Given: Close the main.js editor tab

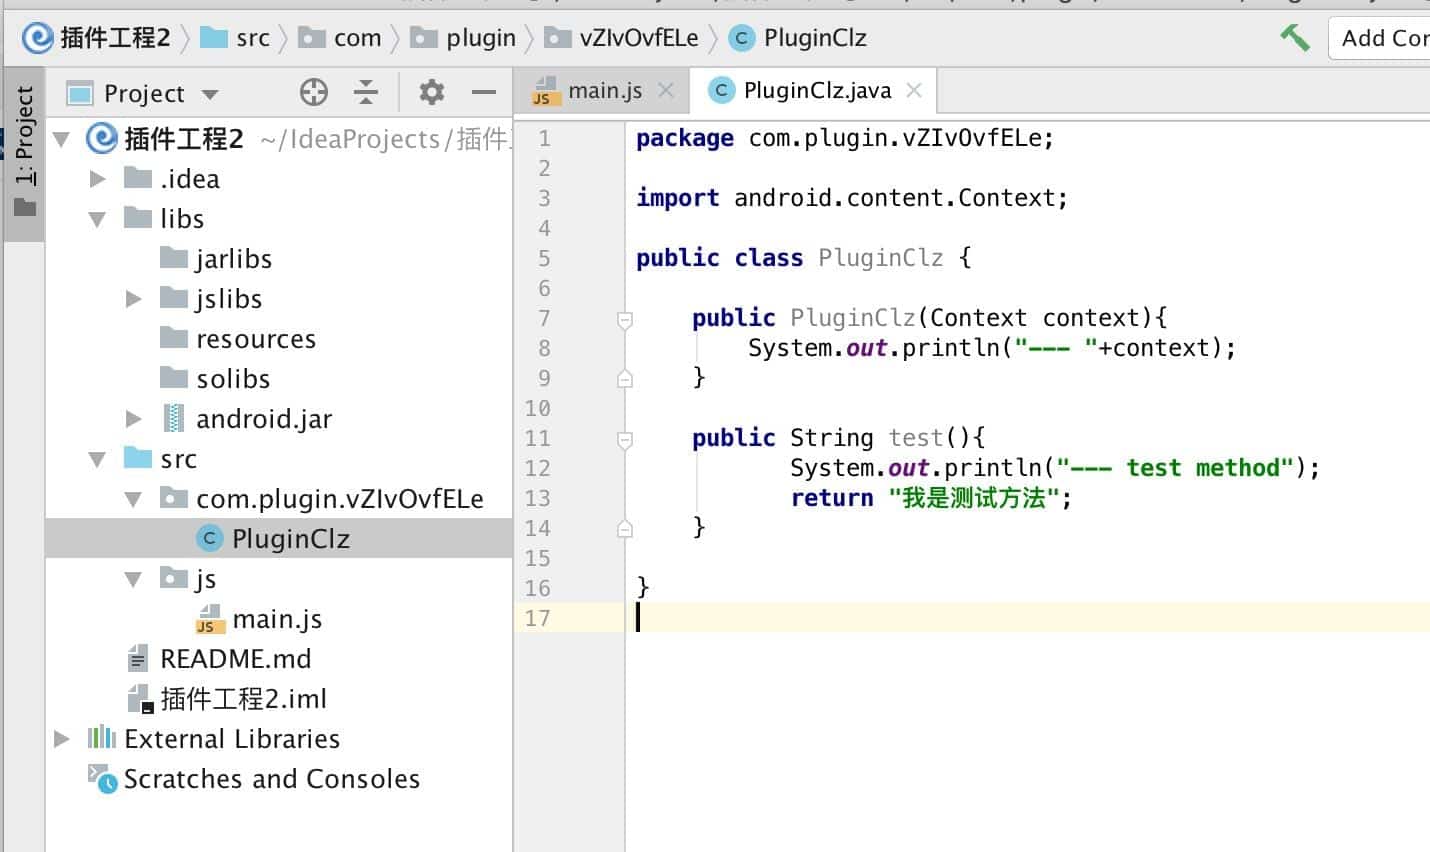Looking at the screenshot, I should tap(666, 91).
